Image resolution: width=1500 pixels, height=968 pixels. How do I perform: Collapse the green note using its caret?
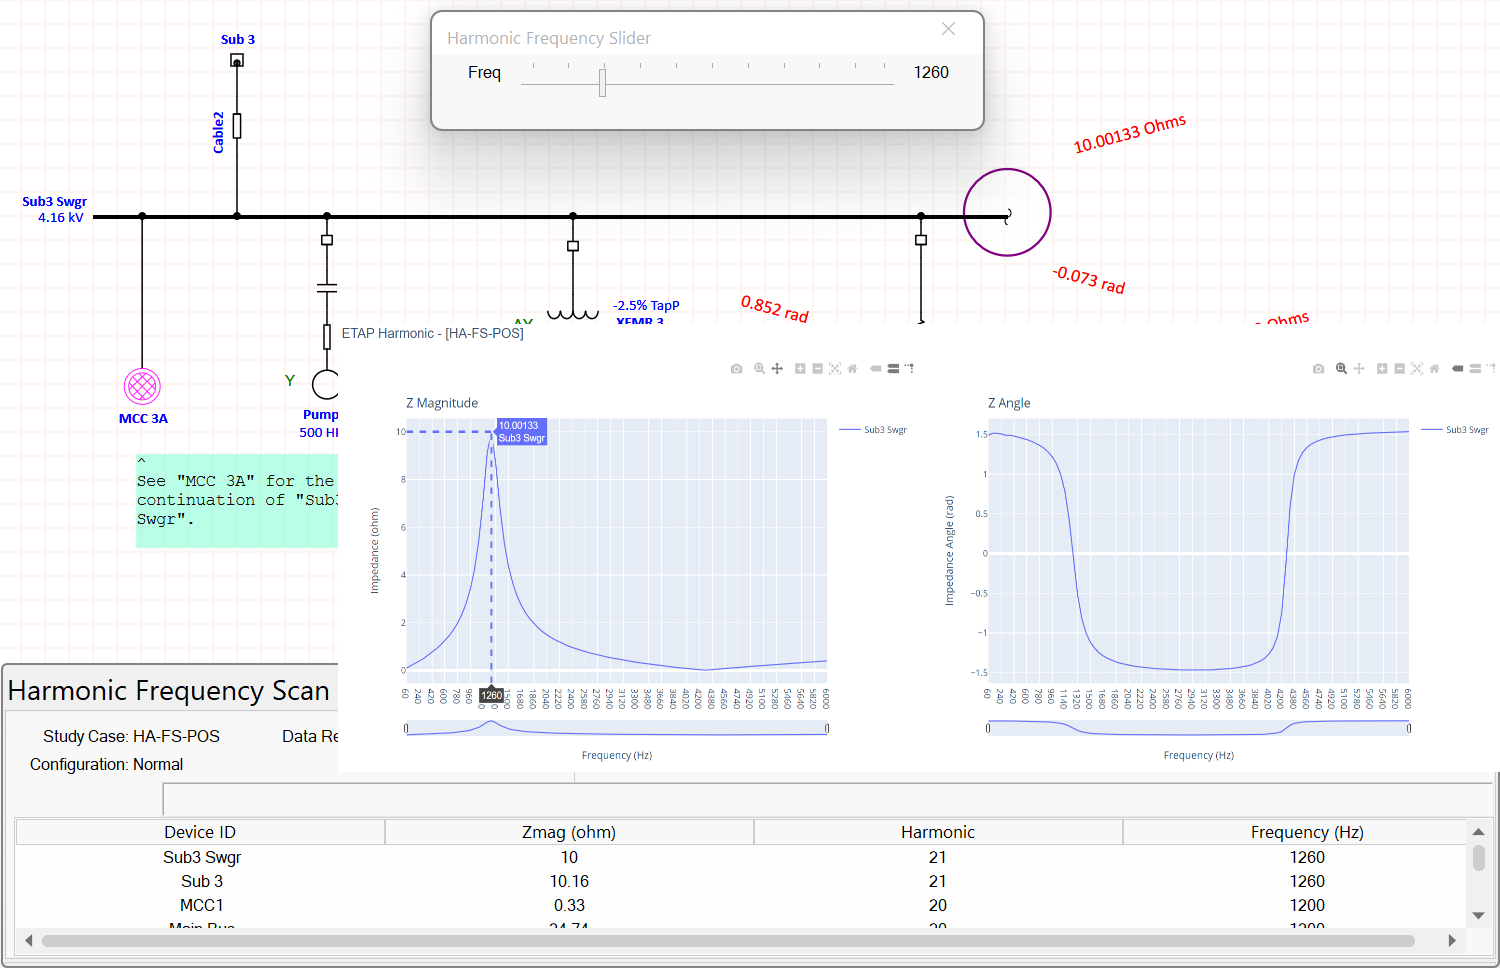click(x=142, y=461)
